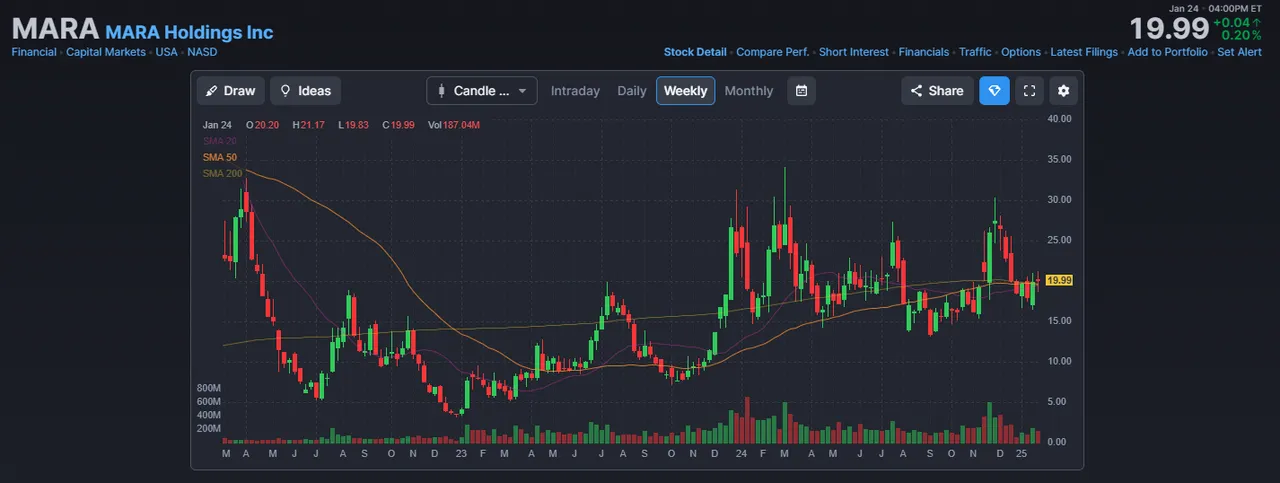The image size is (1280, 483).
Task: Open Stock Detail link
Action: point(695,52)
